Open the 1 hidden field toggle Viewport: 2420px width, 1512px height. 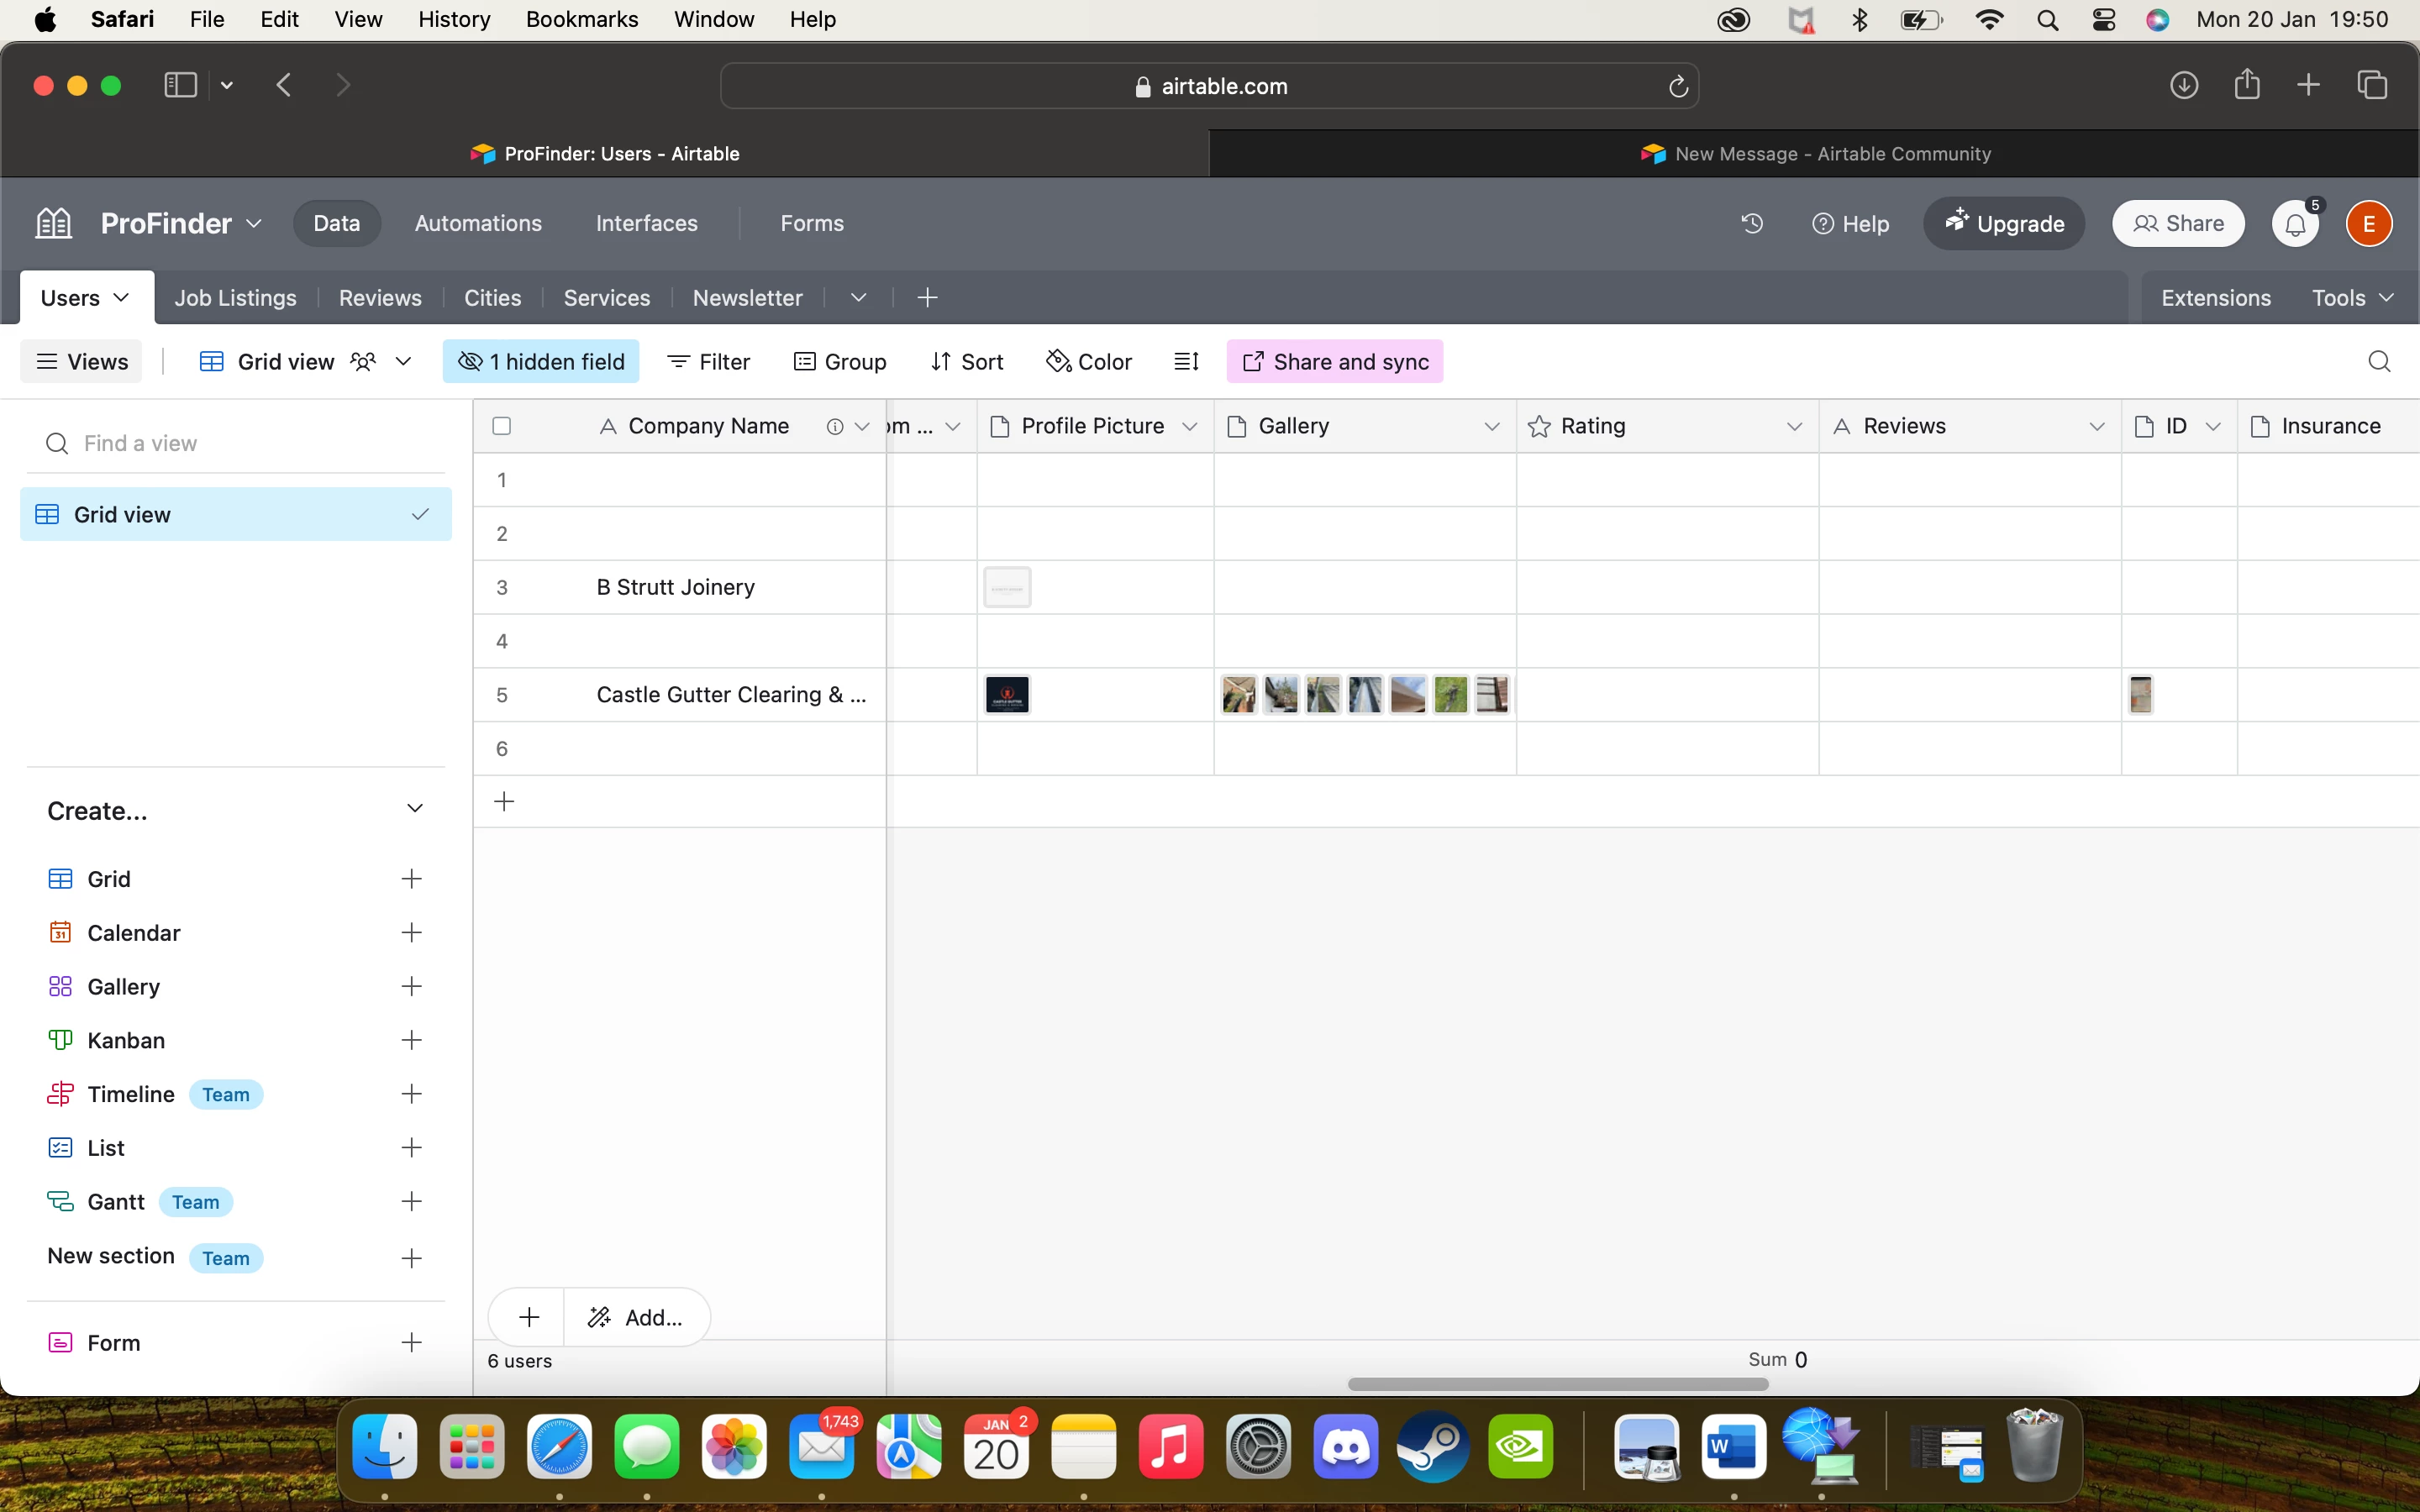point(541,362)
